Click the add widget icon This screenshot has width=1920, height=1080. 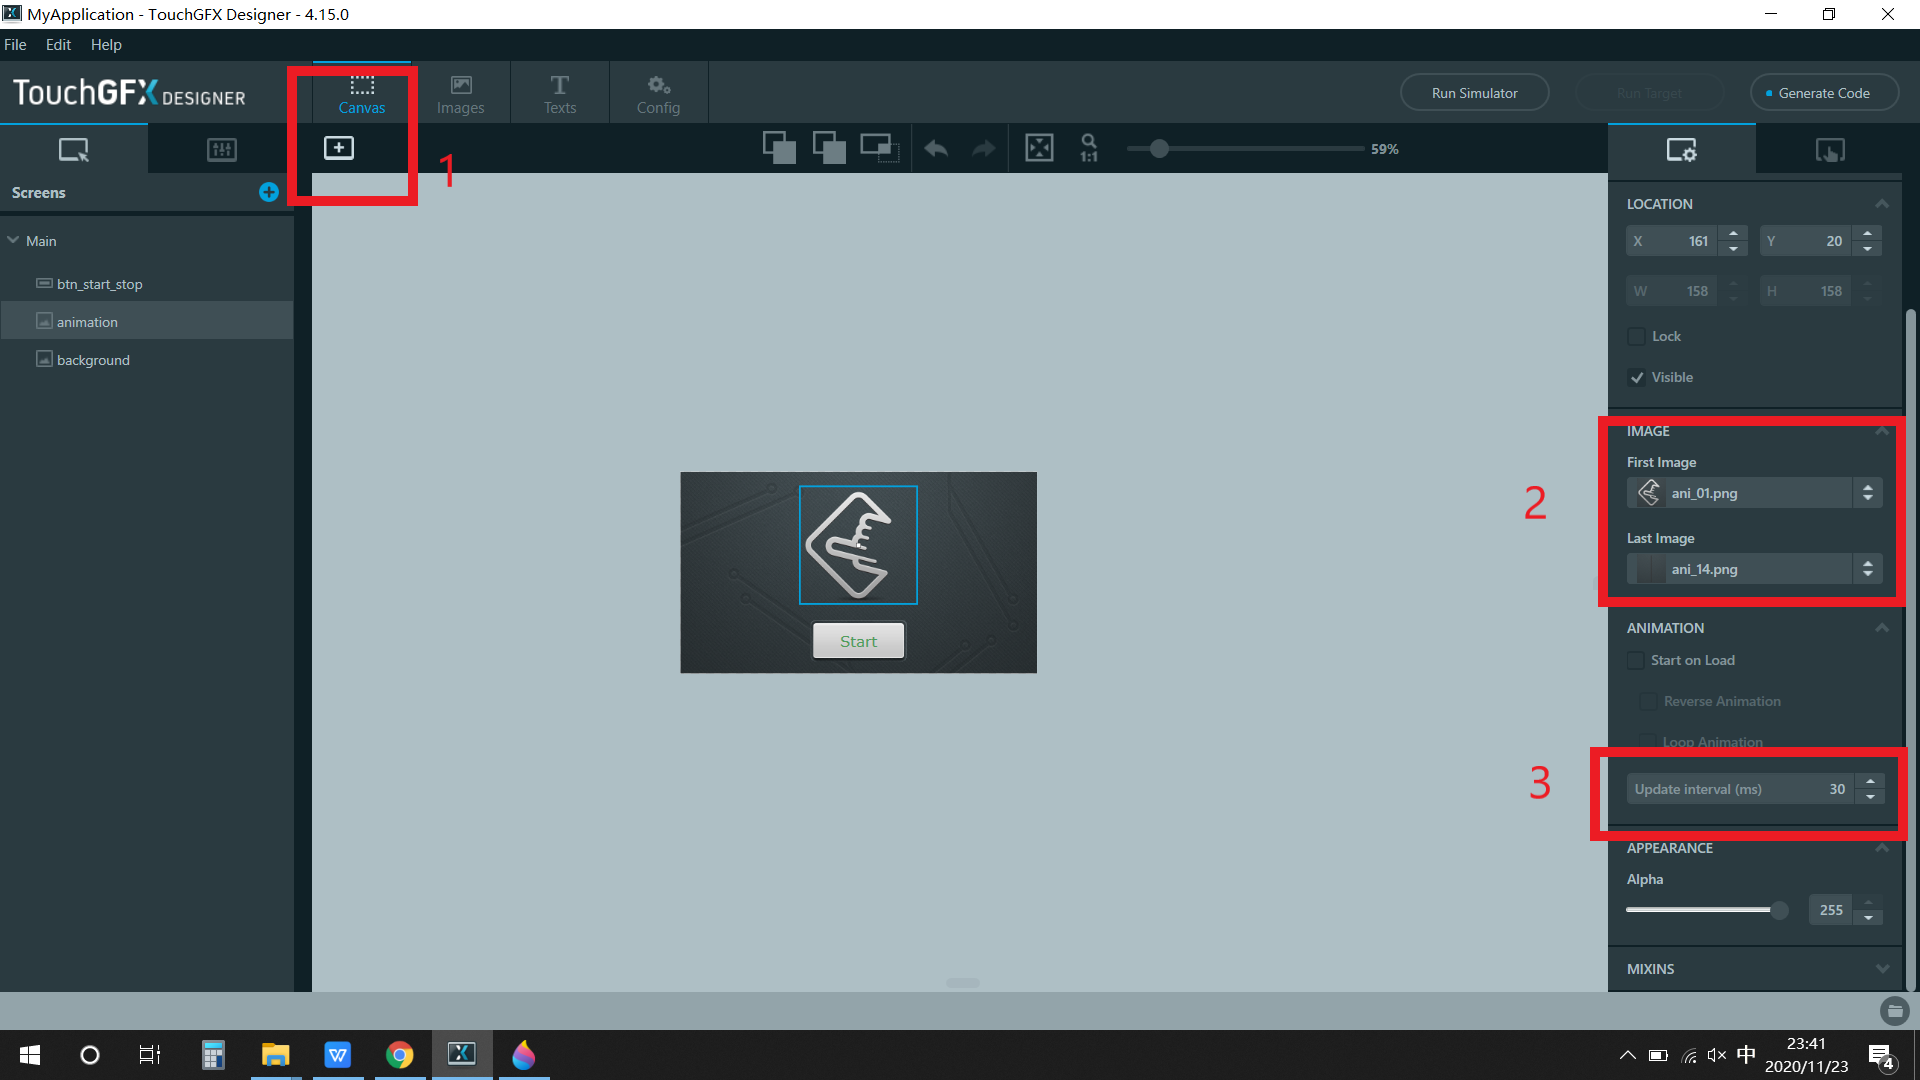[x=339, y=148]
